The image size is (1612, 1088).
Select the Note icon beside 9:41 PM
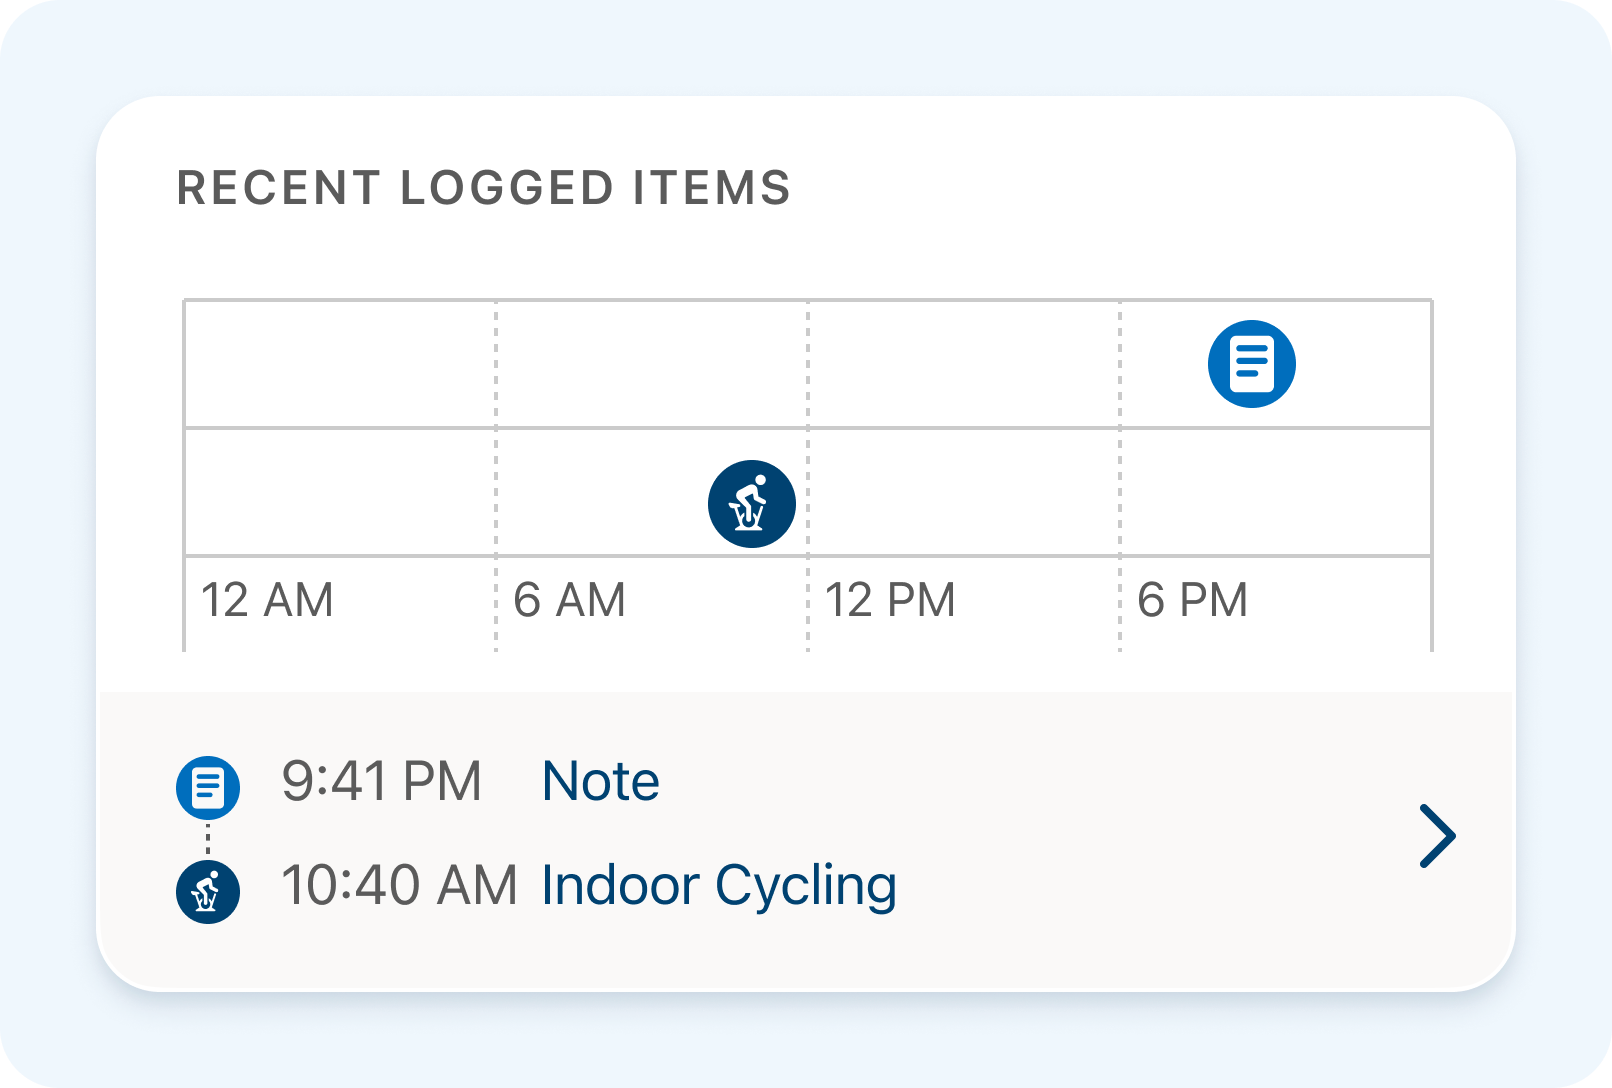(x=208, y=788)
